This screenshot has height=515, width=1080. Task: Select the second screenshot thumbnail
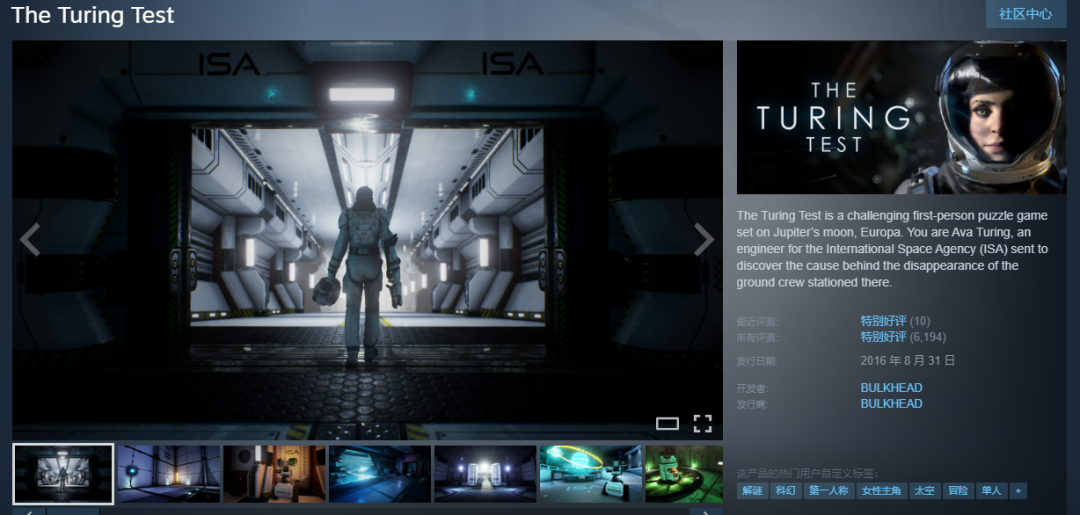pyautogui.click(x=168, y=473)
